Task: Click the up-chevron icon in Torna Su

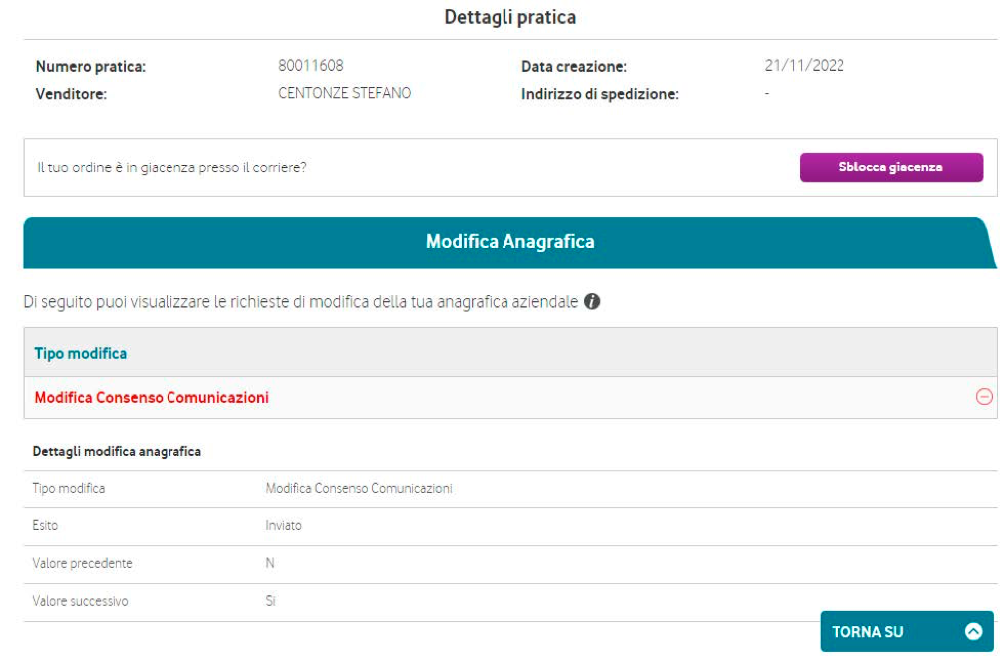Action: pos(972,631)
